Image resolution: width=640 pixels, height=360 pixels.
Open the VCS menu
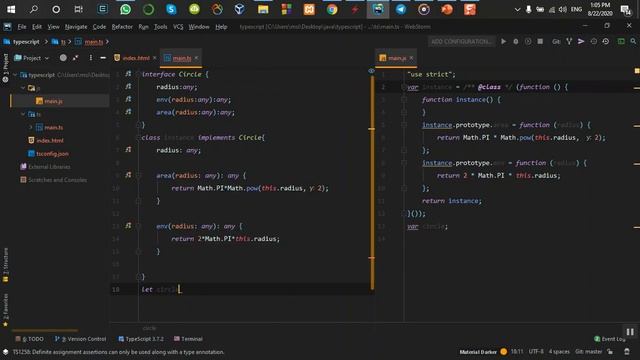pos(178,27)
